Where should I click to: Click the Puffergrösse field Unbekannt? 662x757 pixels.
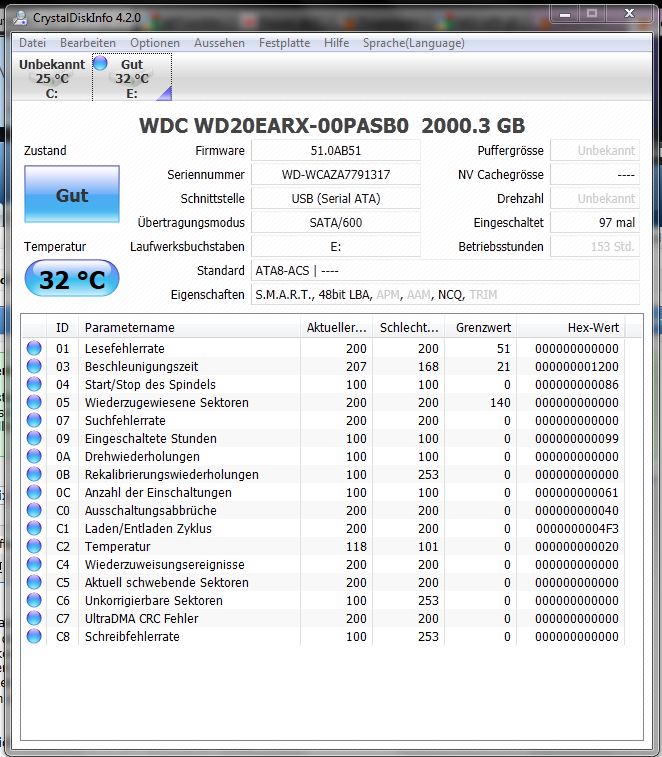pyautogui.click(x=595, y=151)
